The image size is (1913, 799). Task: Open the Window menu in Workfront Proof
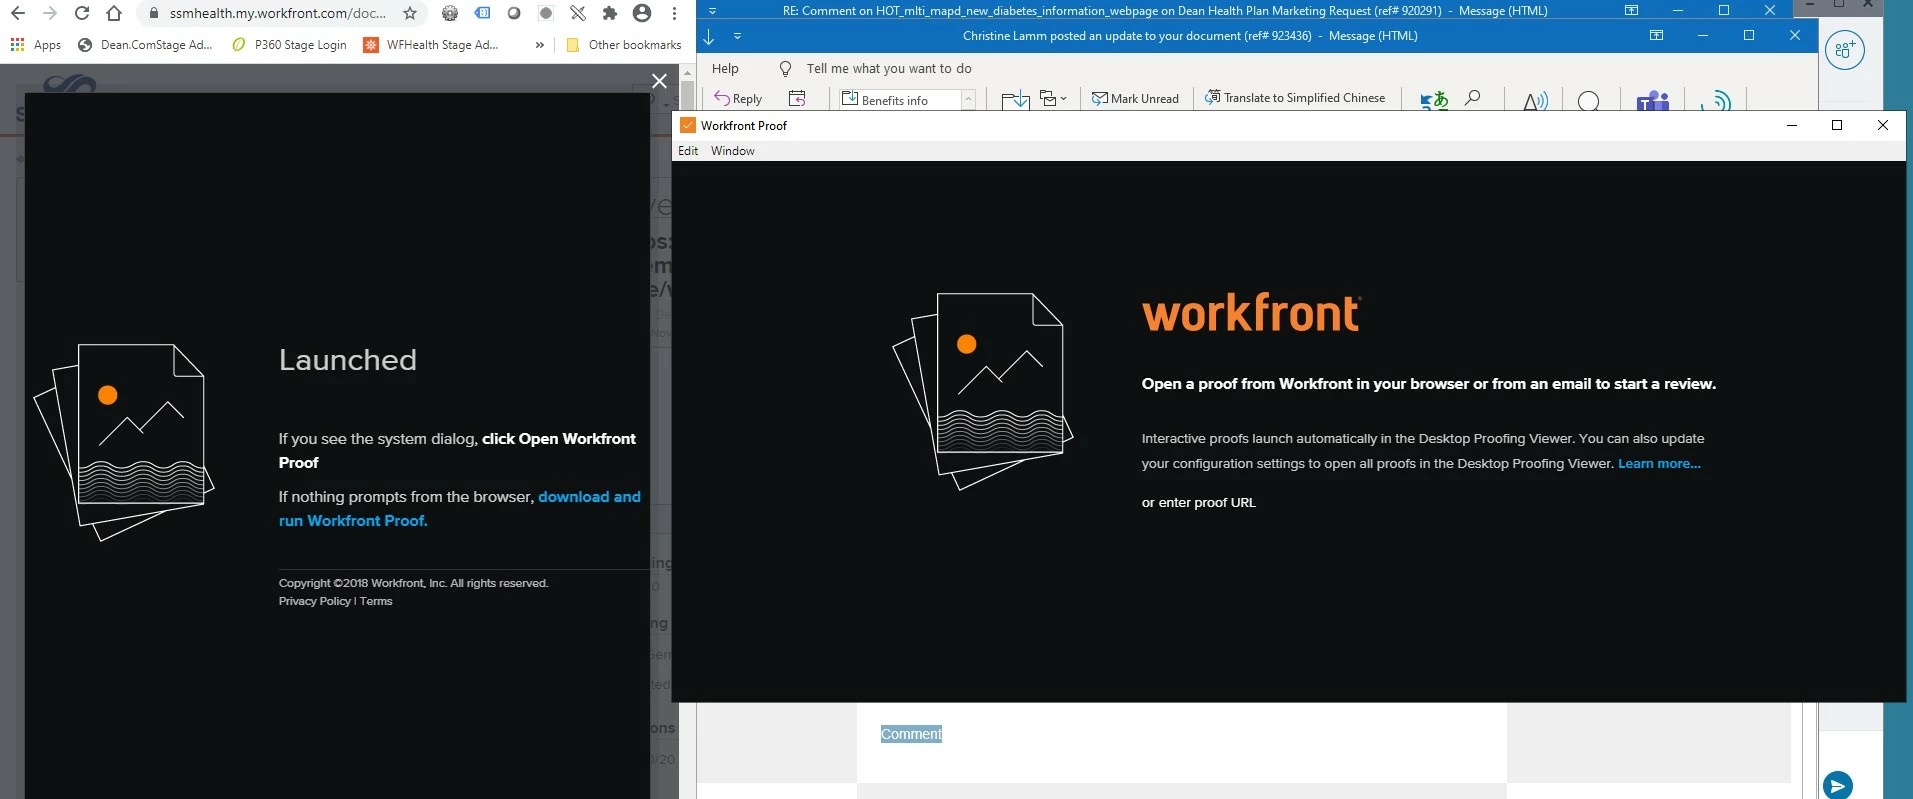tap(733, 151)
